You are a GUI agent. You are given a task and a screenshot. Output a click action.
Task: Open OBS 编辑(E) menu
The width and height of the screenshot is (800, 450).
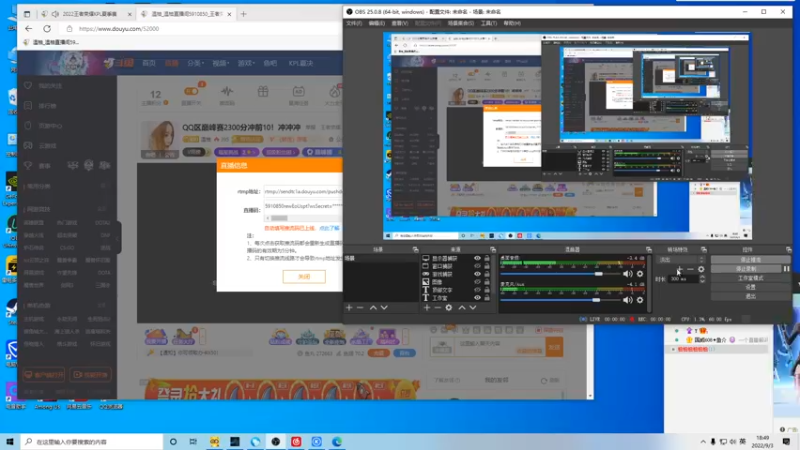point(377,23)
